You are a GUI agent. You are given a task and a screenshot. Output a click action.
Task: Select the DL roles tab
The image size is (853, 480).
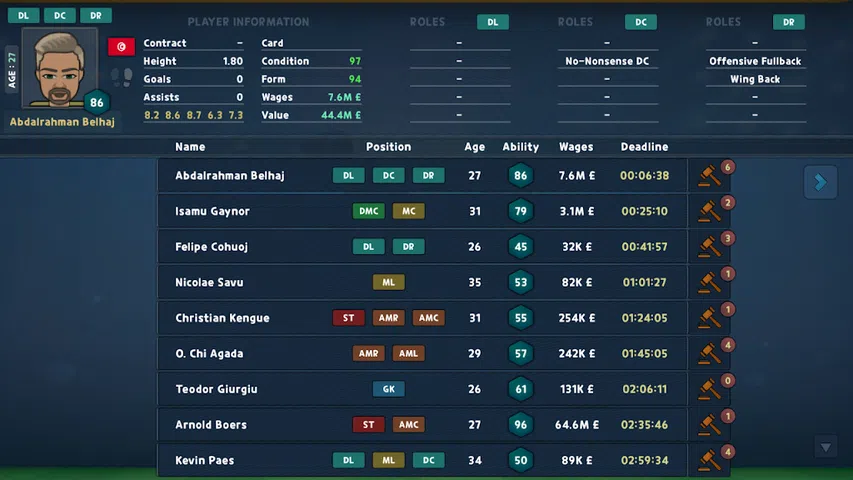[492, 22]
